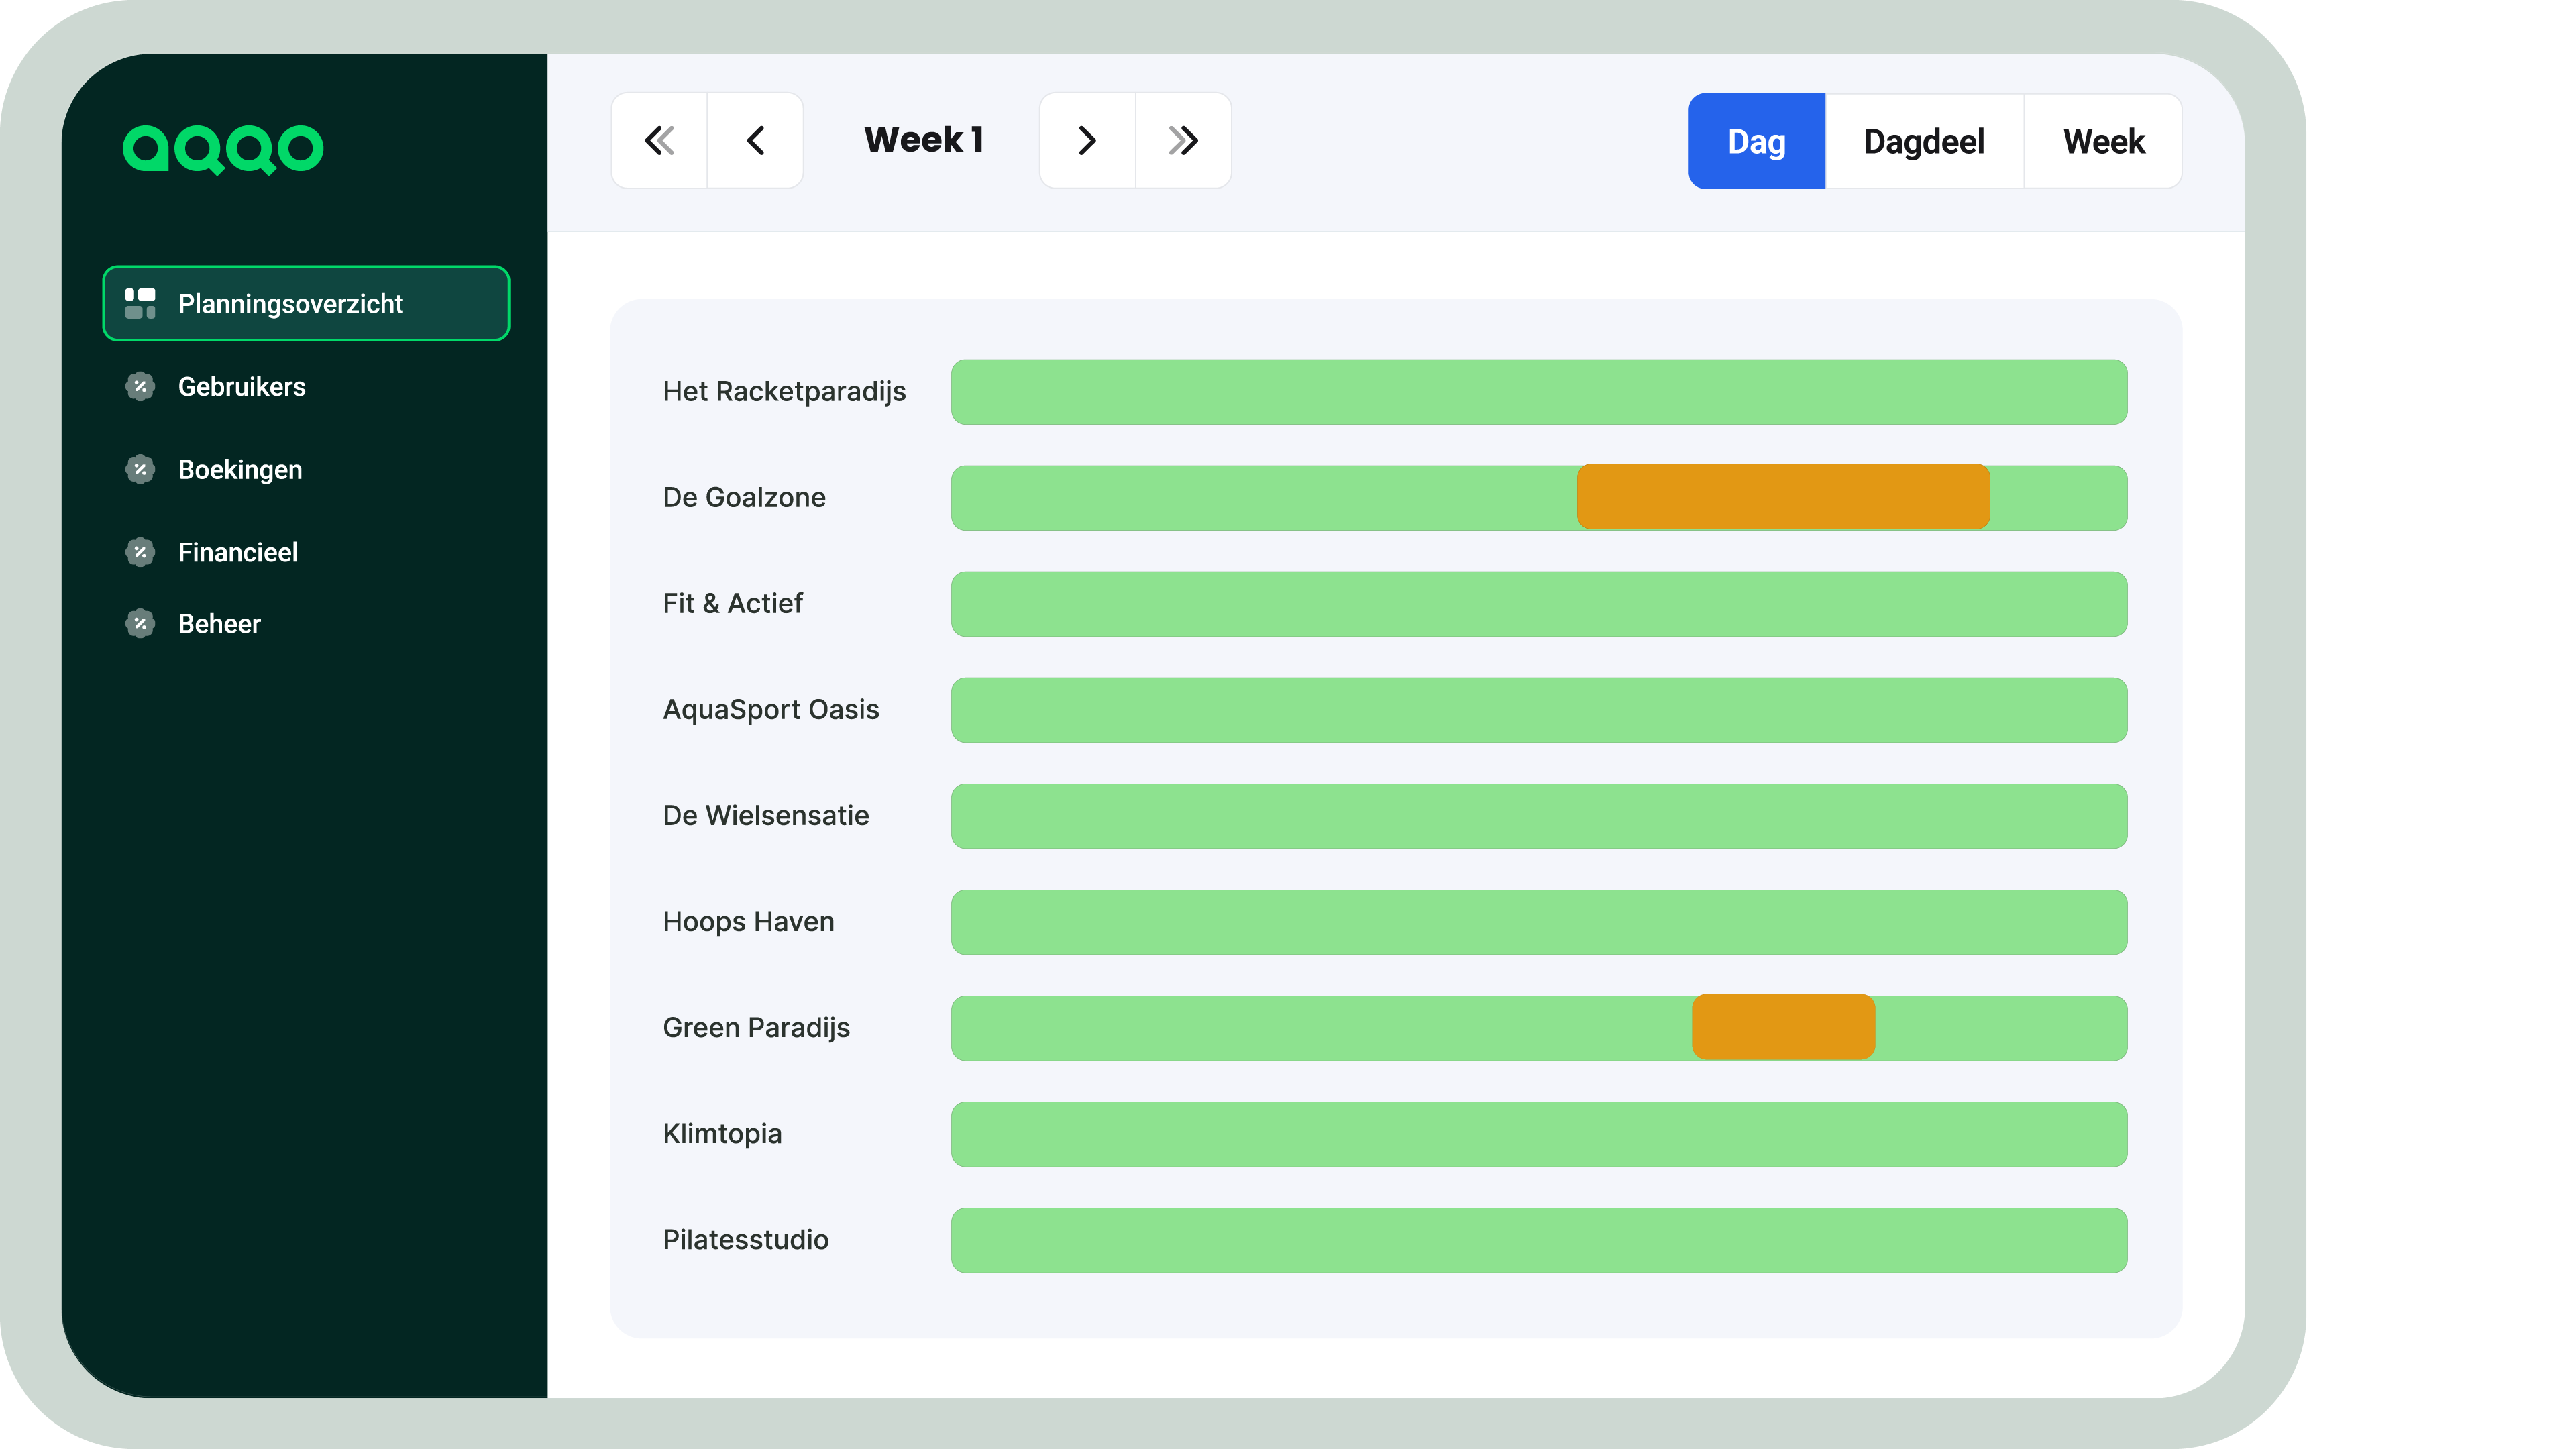Click the Fit & Actief label
The height and width of the screenshot is (1449, 2576).
click(733, 603)
